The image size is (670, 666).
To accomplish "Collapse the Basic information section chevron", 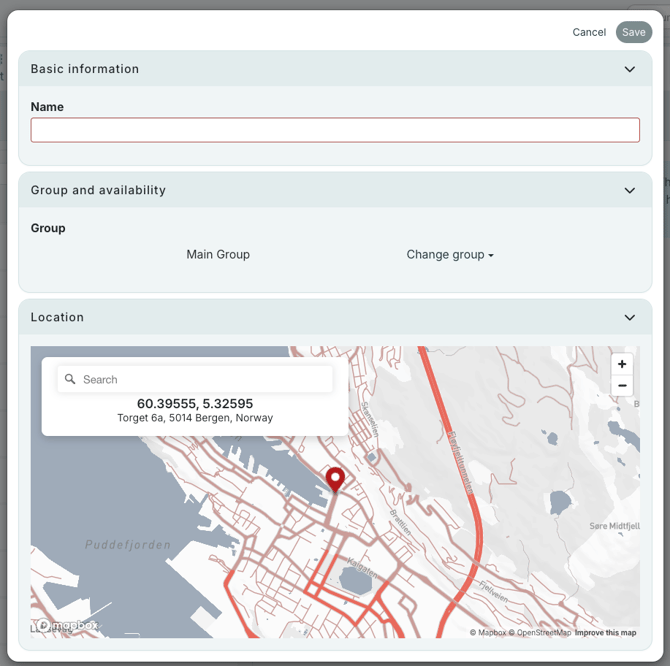I will click(630, 69).
